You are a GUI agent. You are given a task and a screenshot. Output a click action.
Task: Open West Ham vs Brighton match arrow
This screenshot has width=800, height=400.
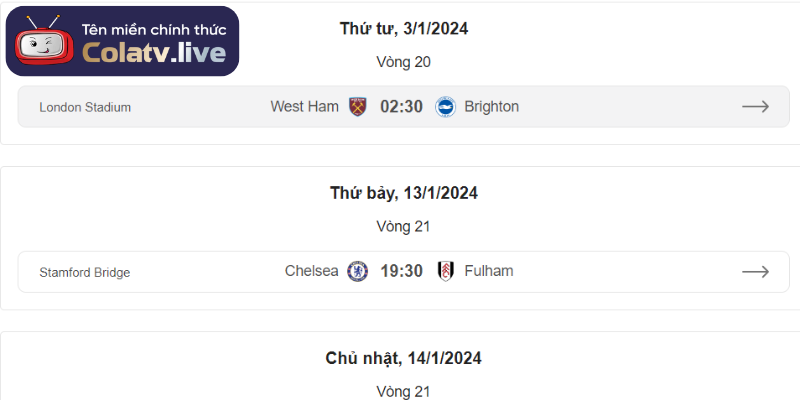pos(755,107)
